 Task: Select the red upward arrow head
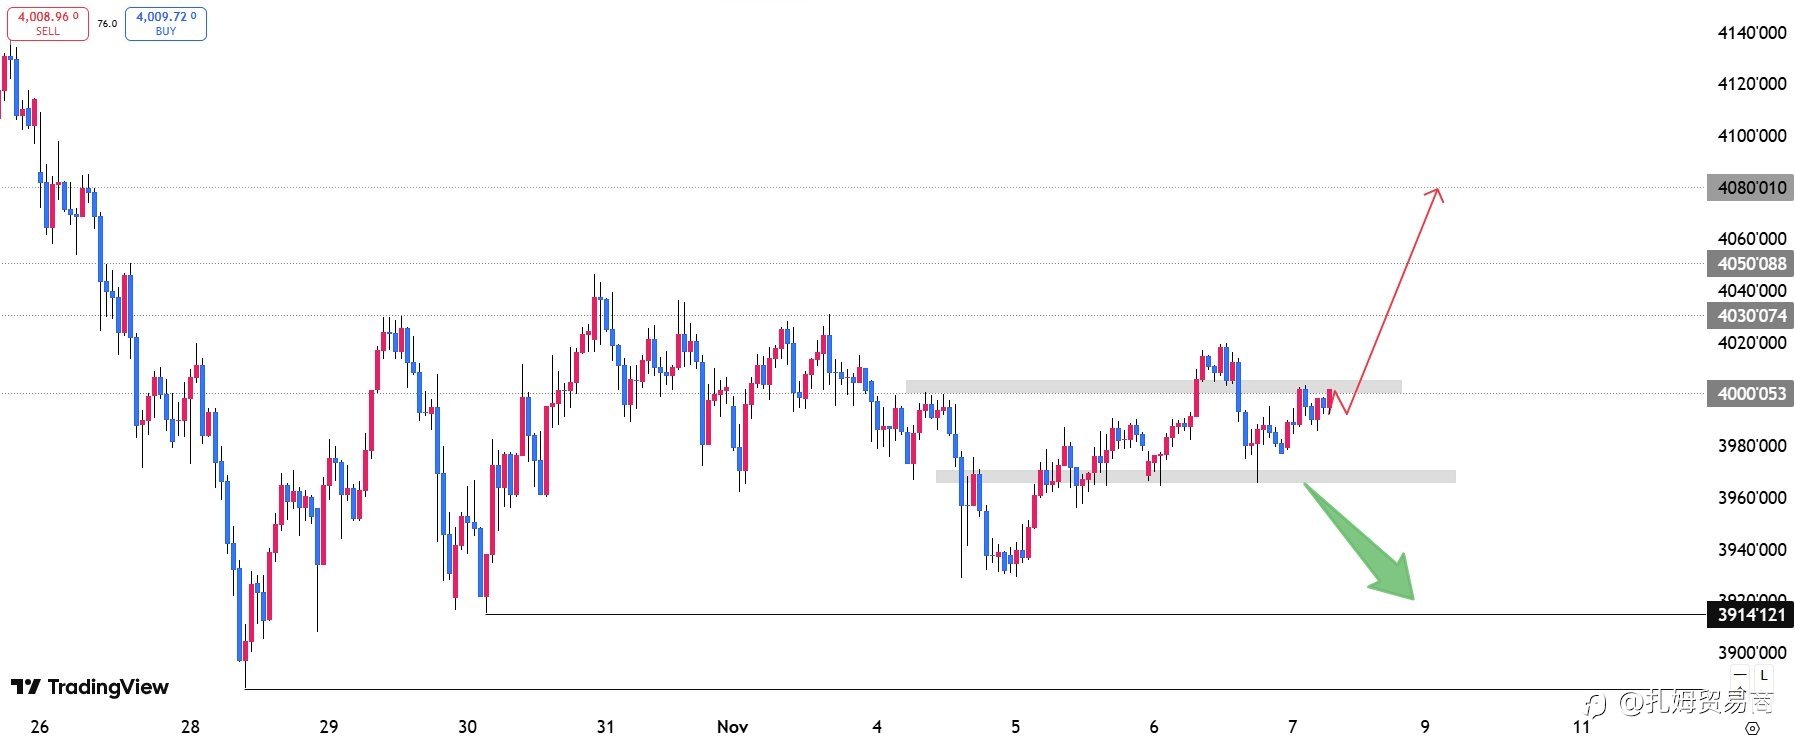click(x=1436, y=193)
